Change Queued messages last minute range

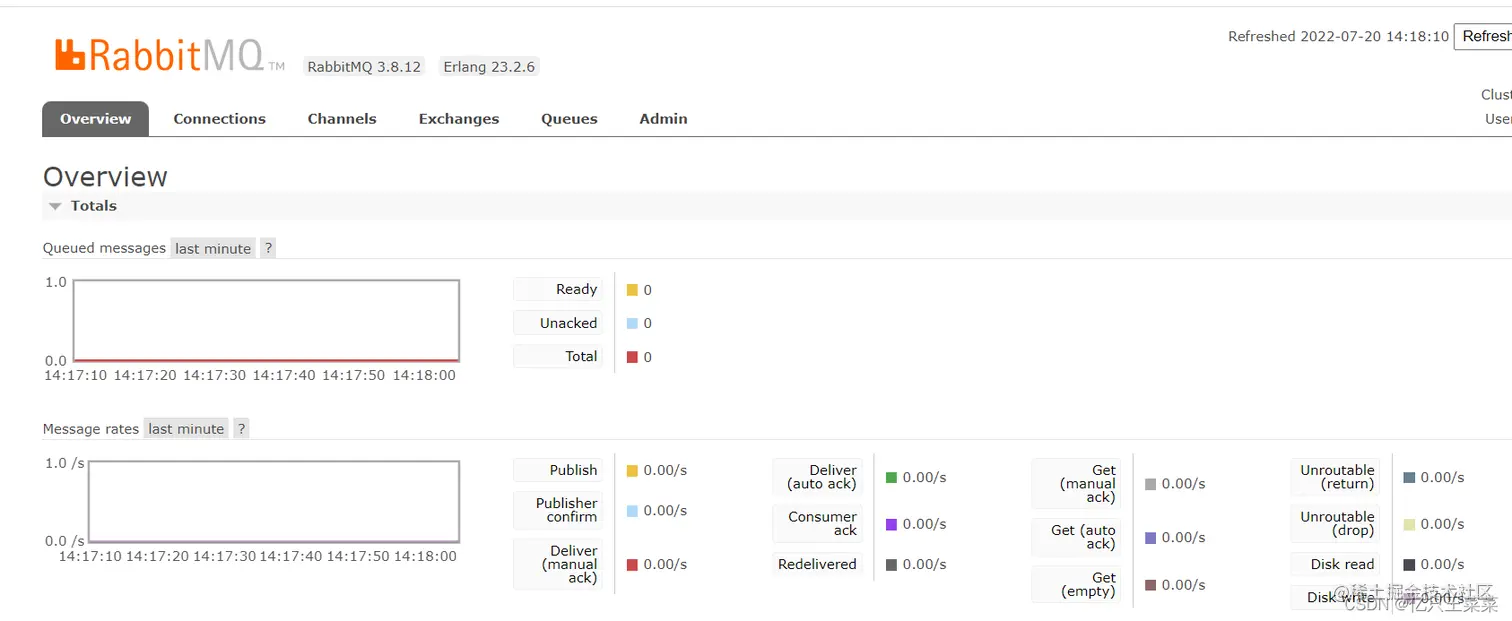[x=213, y=248]
